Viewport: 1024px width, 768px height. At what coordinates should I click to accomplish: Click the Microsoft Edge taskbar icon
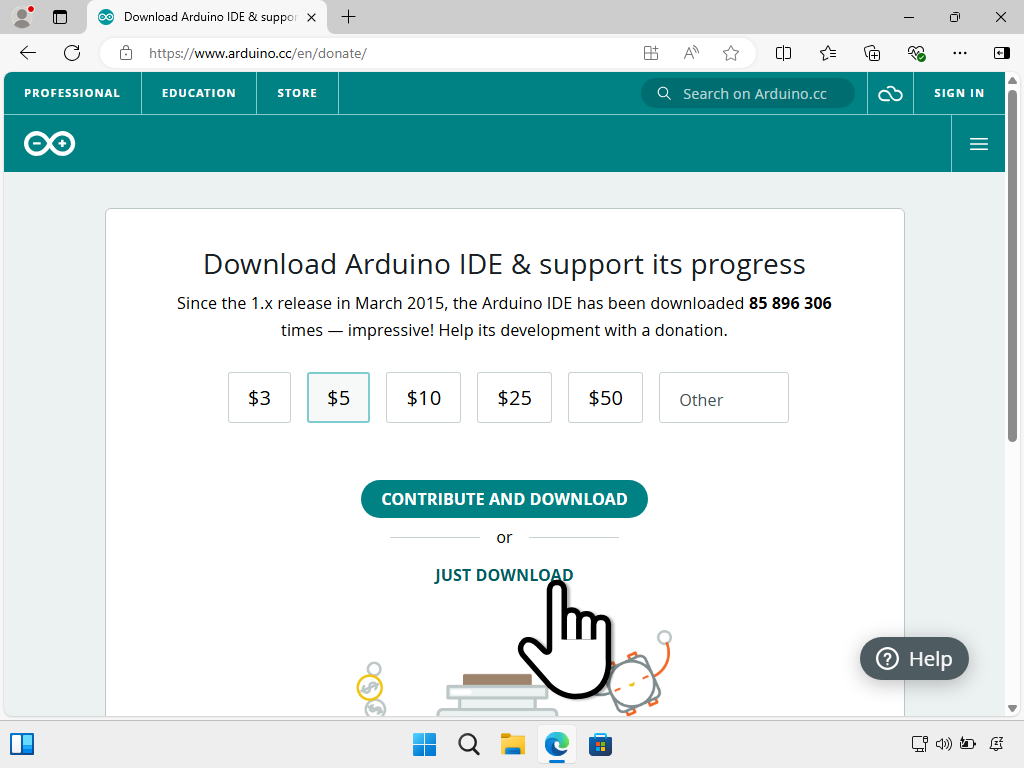[x=556, y=744]
